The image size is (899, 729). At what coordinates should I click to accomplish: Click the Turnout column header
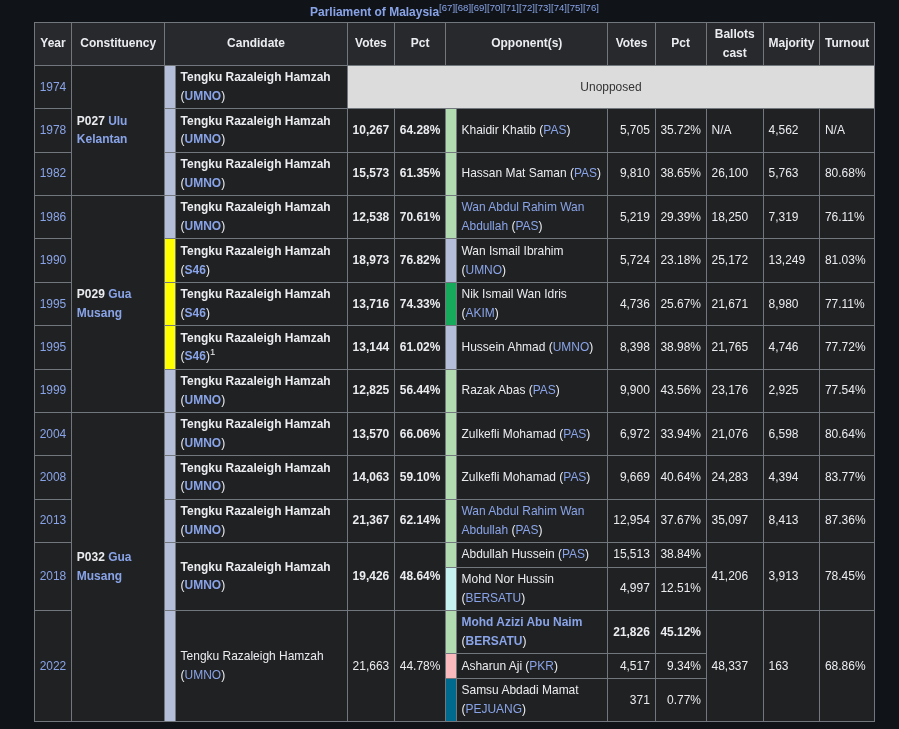[x=847, y=44]
